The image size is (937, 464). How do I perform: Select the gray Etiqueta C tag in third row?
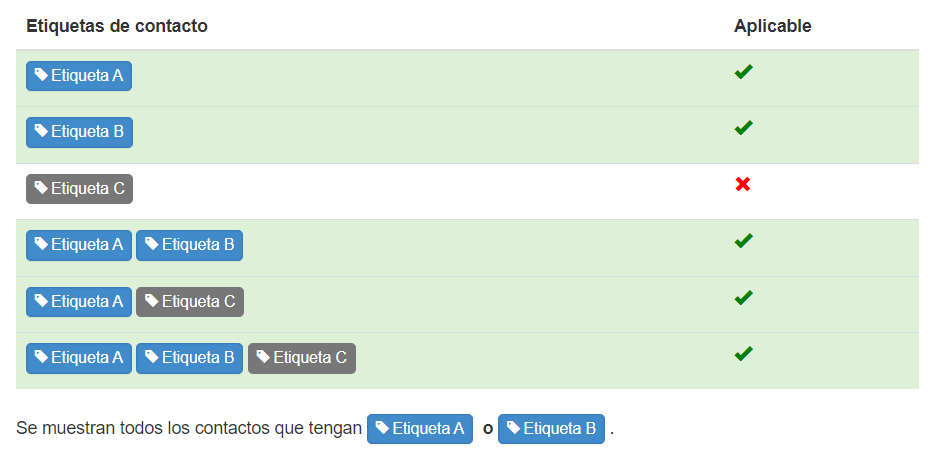tap(79, 189)
